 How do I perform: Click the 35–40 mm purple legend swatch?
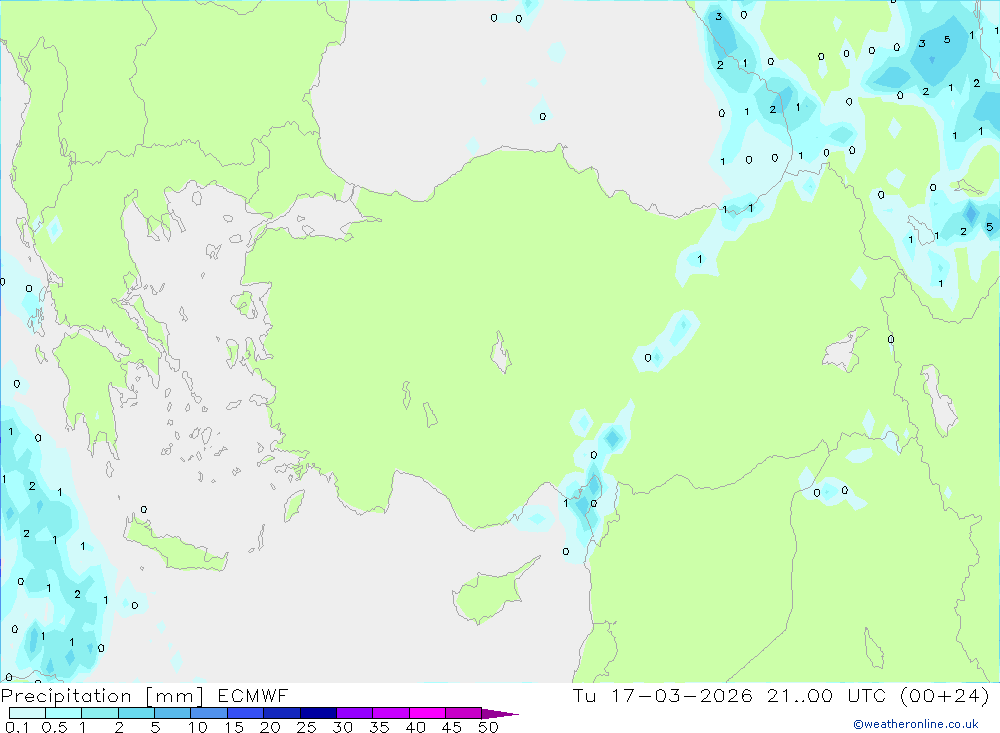391,713
